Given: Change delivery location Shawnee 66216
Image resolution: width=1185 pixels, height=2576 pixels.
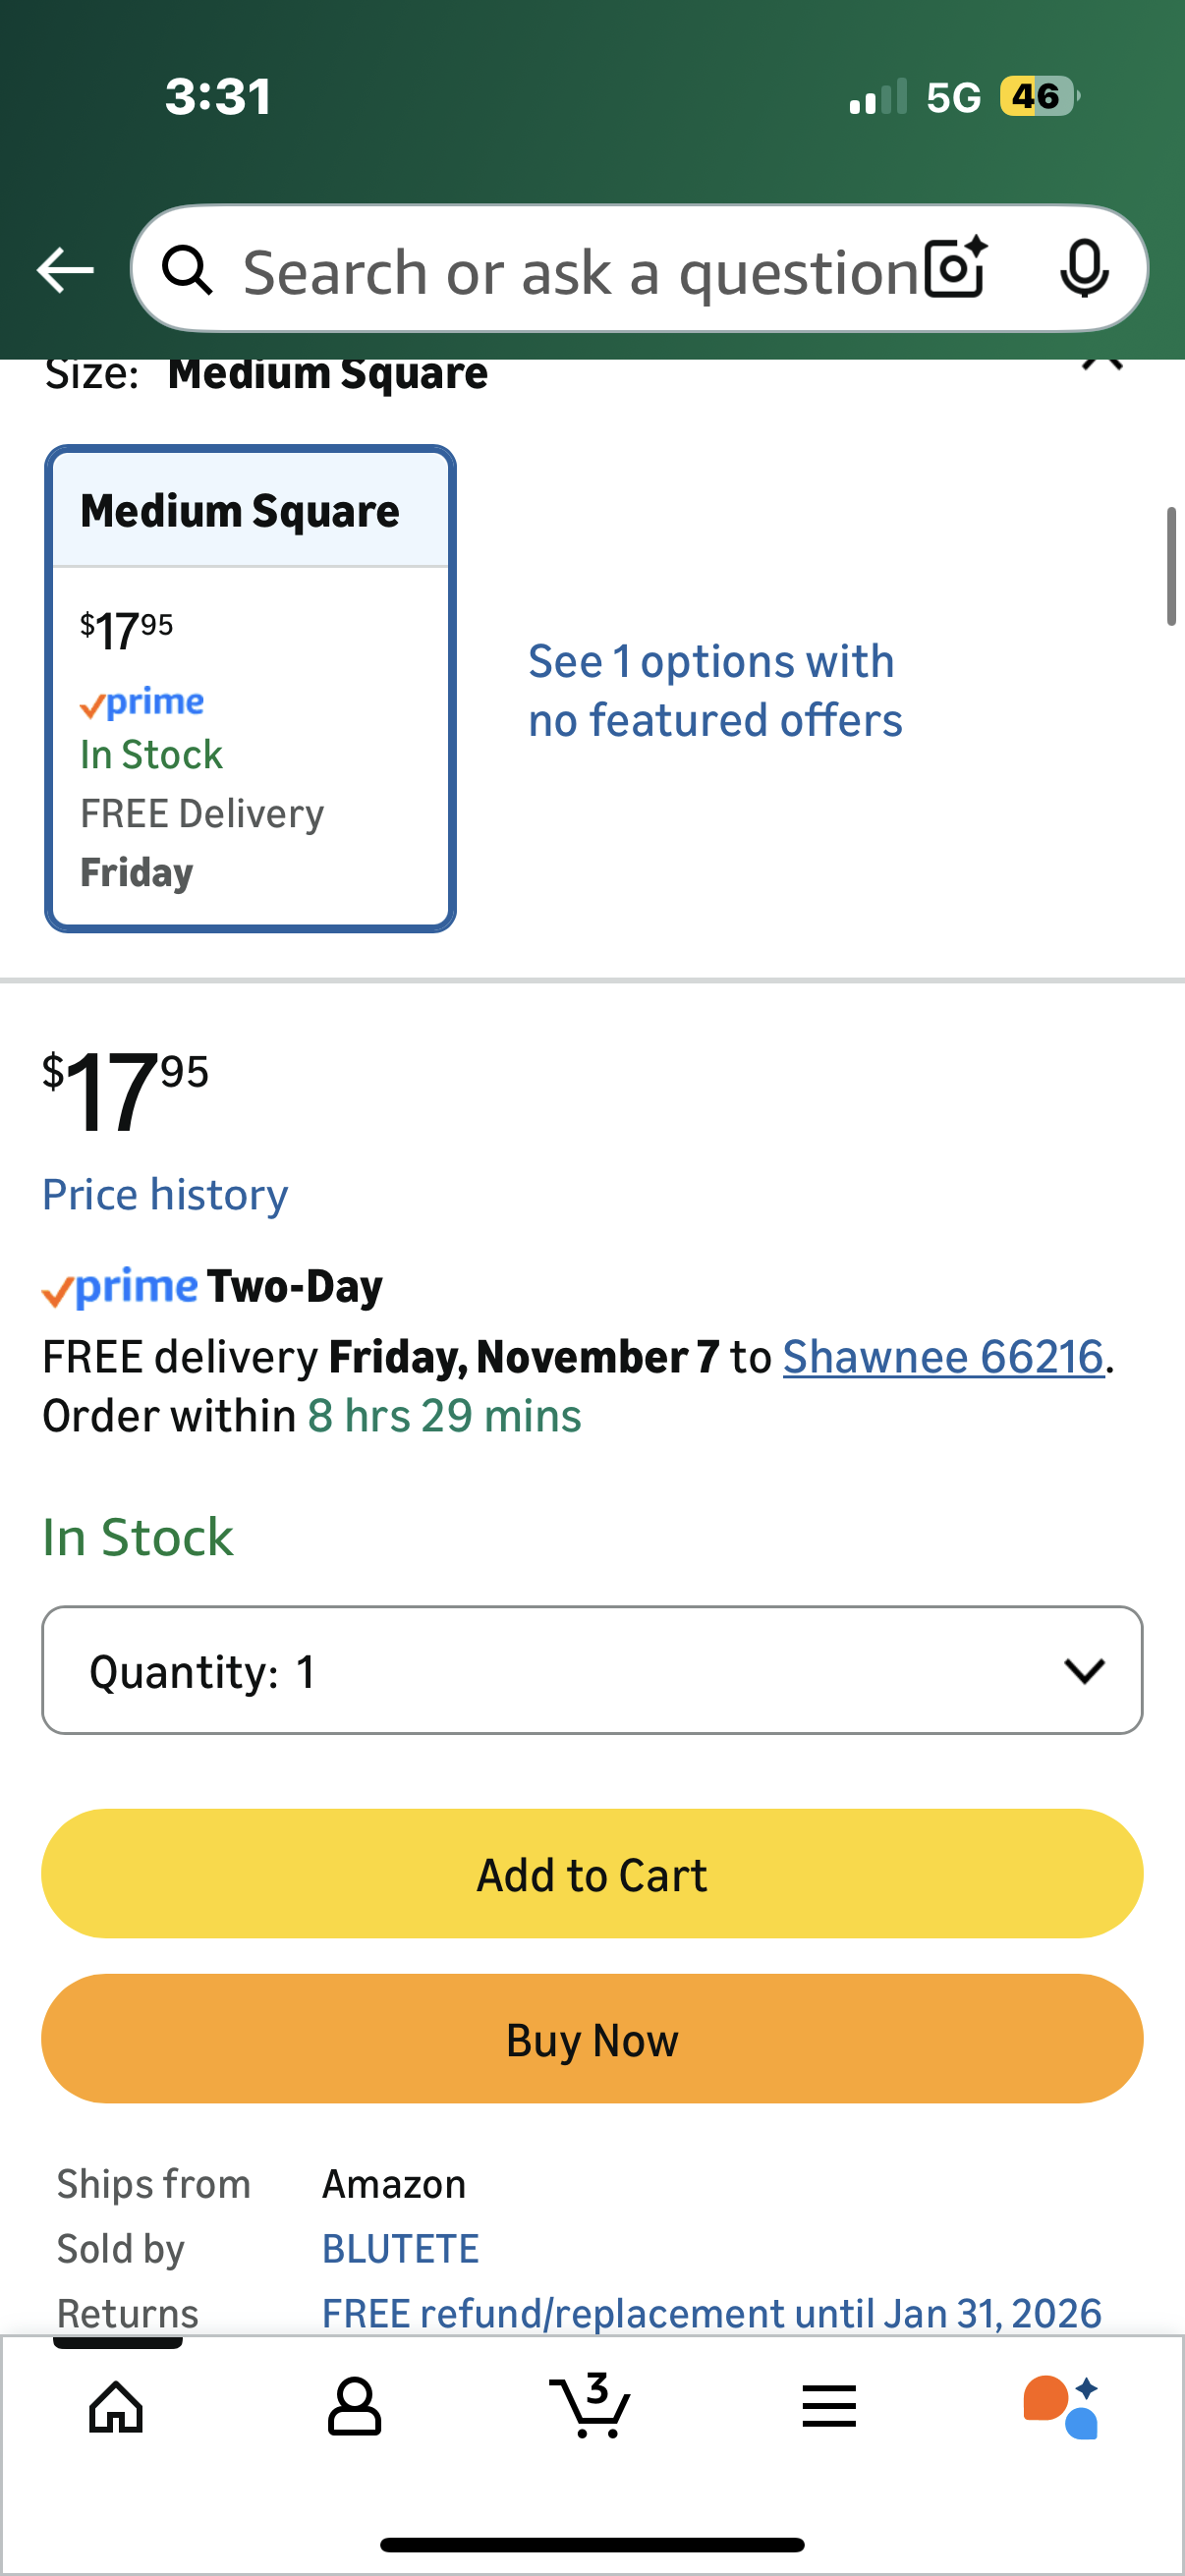Looking at the screenshot, I should pos(943,1357).
